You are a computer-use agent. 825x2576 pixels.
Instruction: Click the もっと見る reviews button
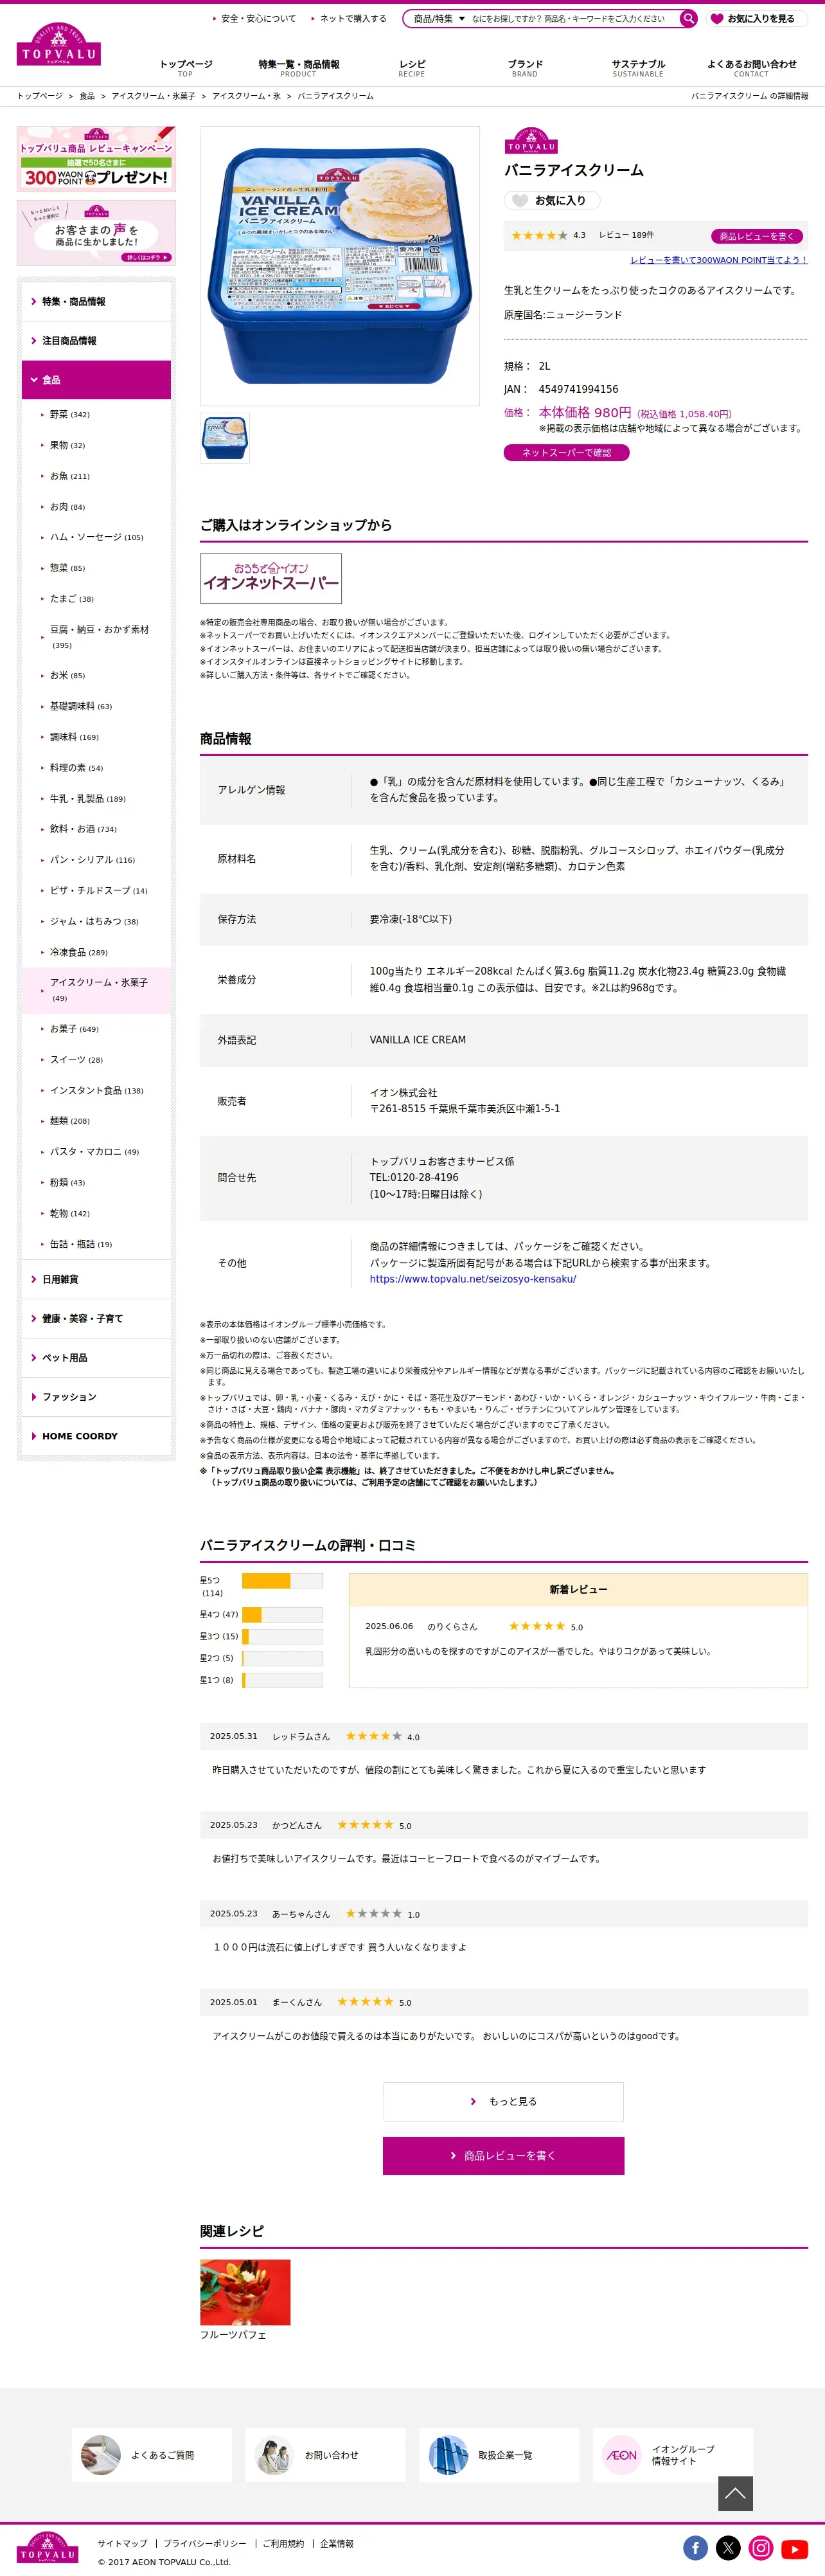pyautogui.click(x=503, y=2101)
